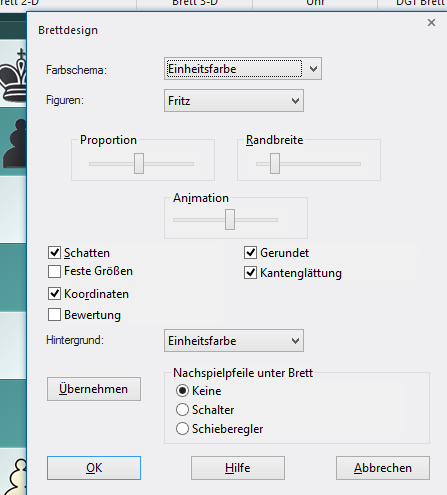
Task: Close the Brettdesign dialog with X
Action: (431, 23)
